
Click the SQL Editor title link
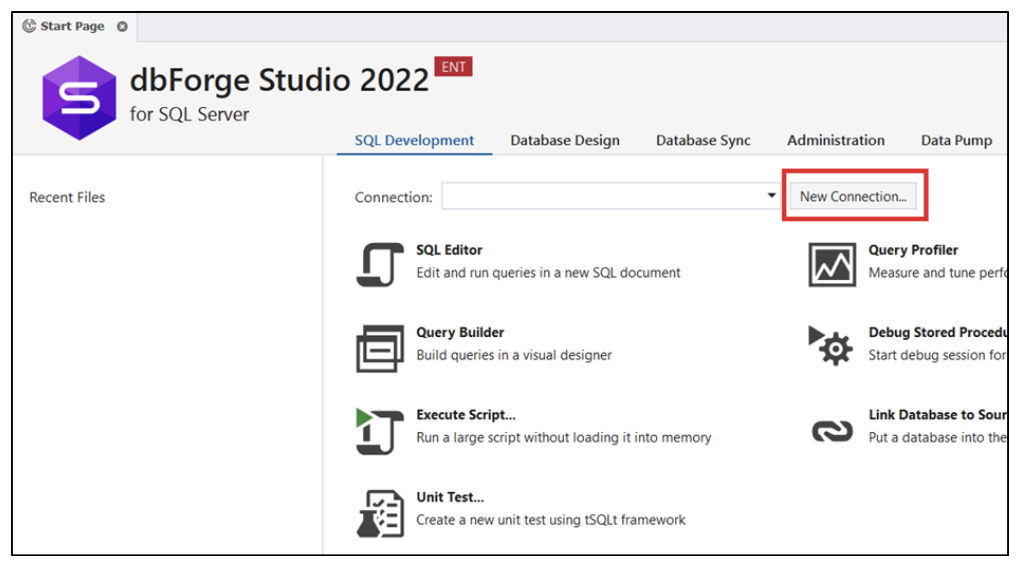pos(449,250)
